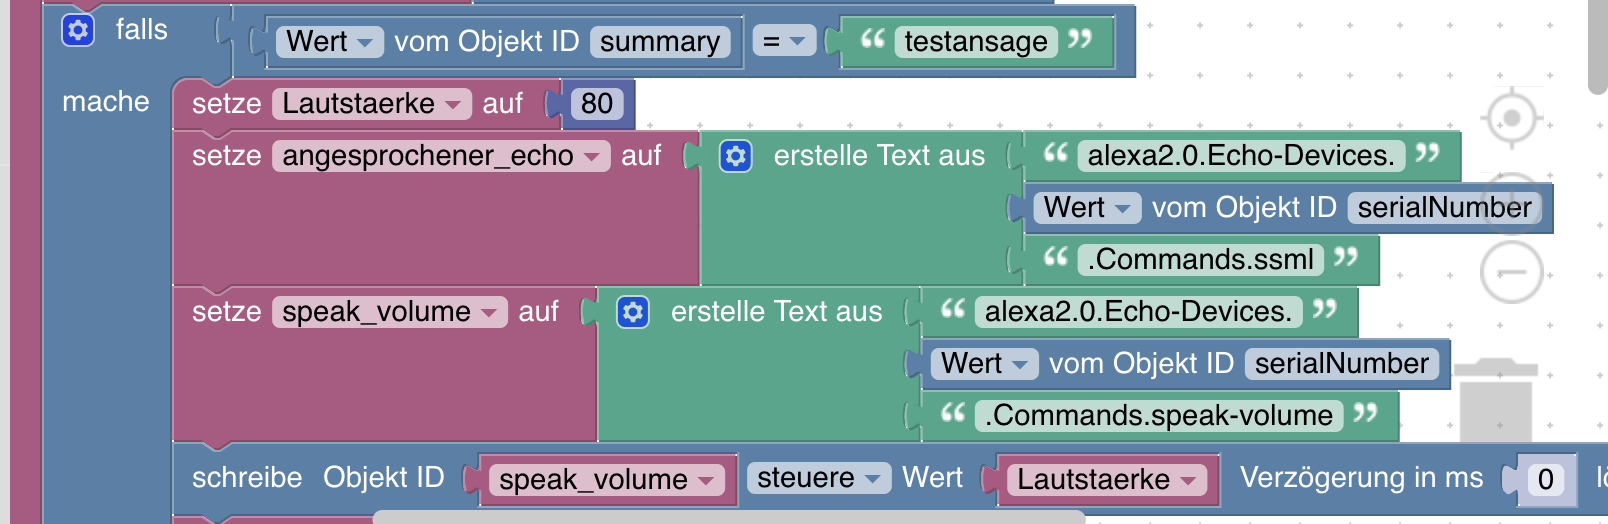1608x524 pixels.
Task: Zoom out using the minus circle icon
Action: (1511, 272)
